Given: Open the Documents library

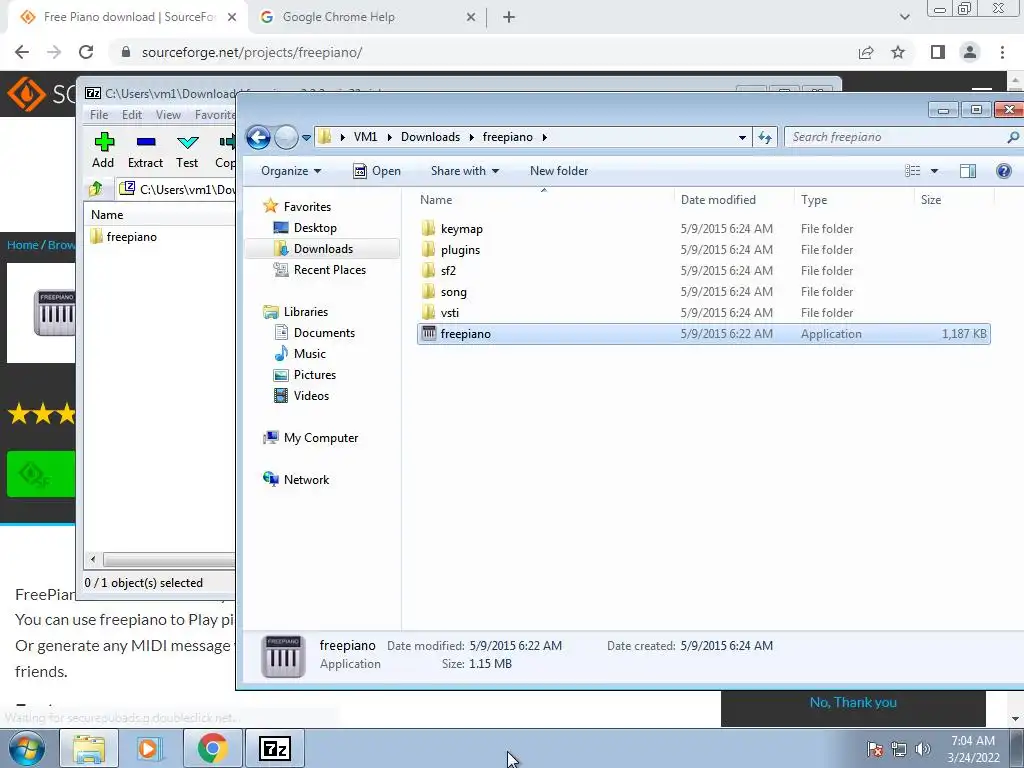Looking at the screenshot, I should [x=324, y=333].
